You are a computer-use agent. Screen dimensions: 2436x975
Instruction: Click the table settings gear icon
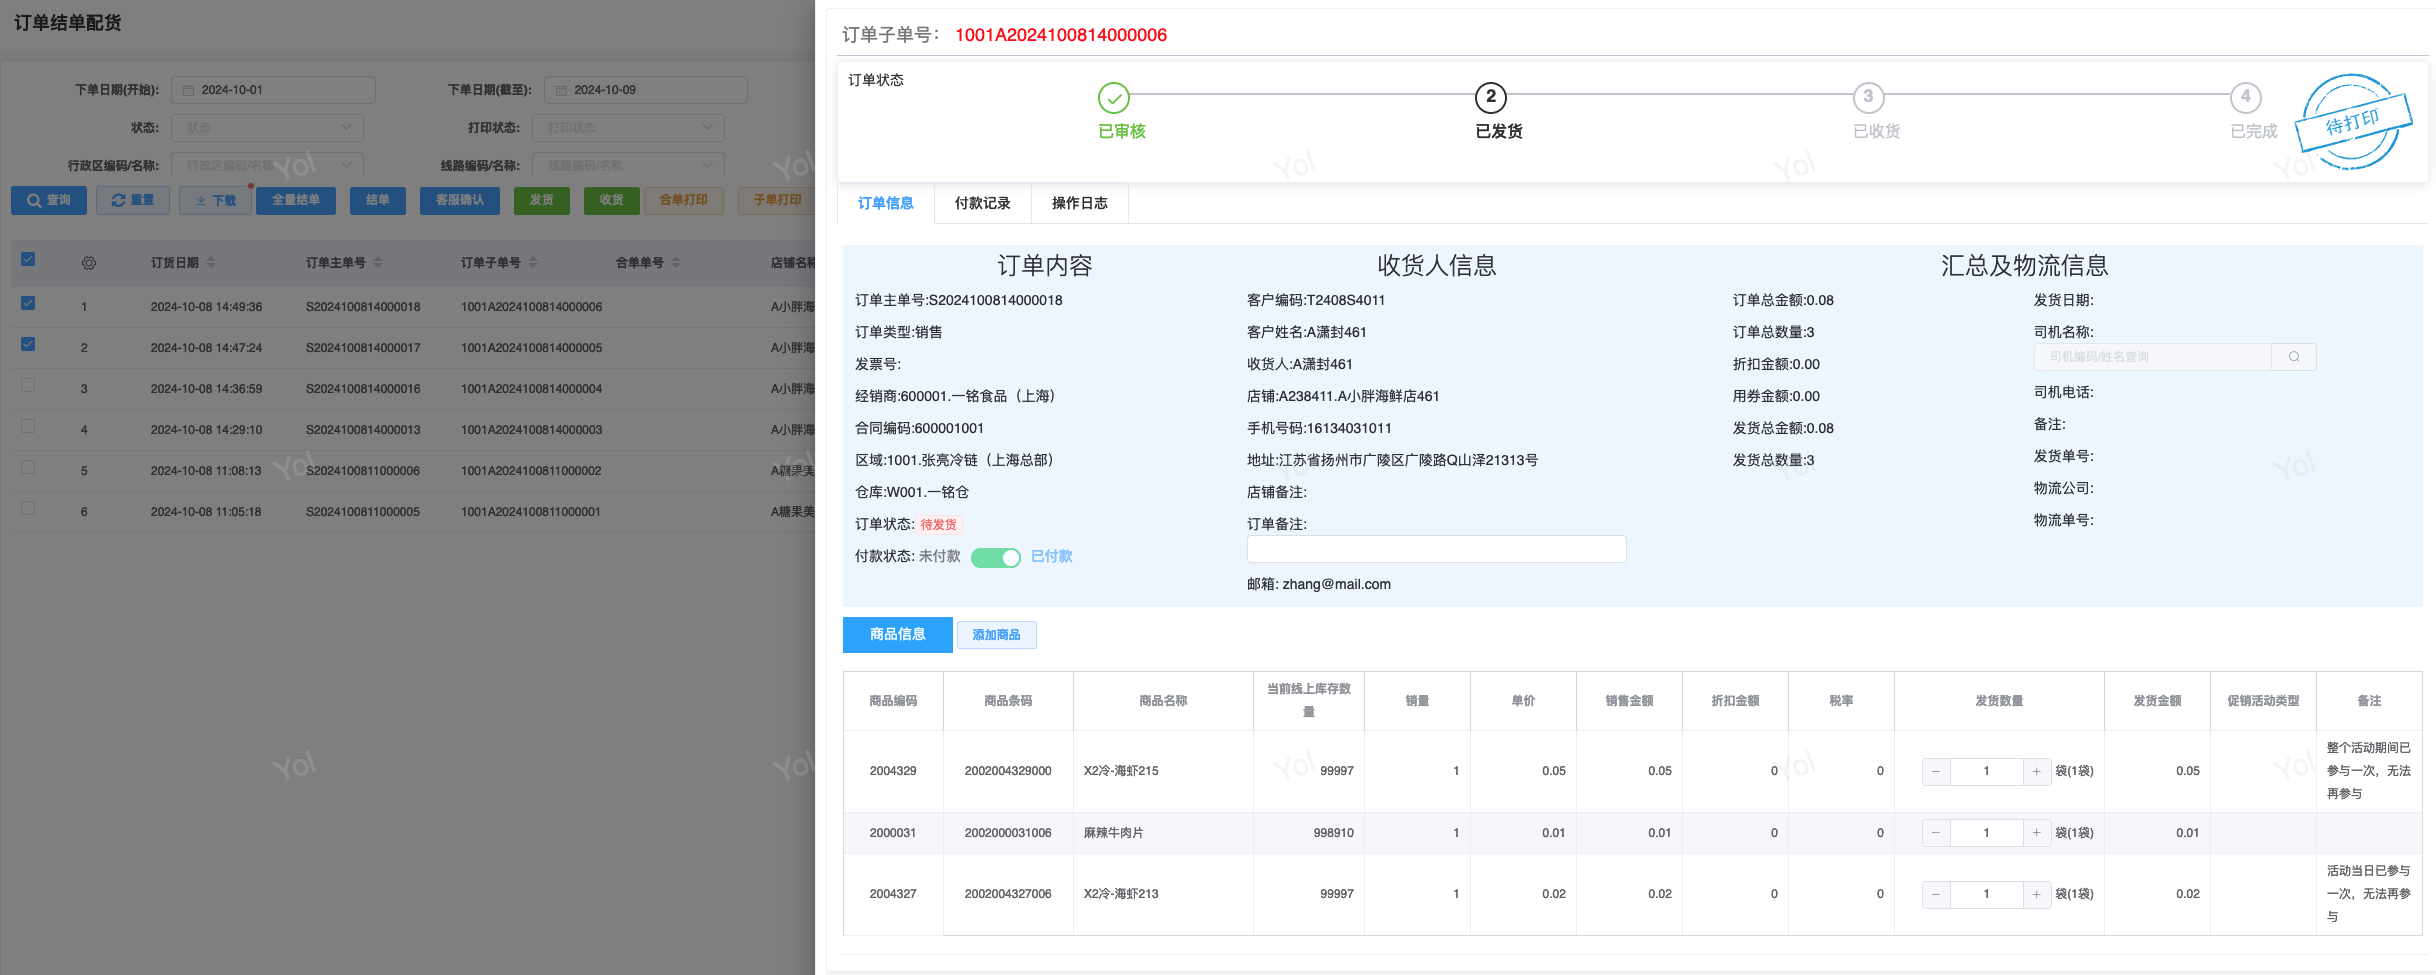[89, 263]
